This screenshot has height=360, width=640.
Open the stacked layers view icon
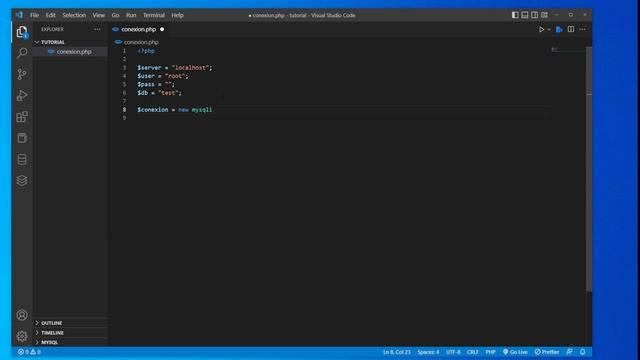pyautogui.click(x=22, y=180)
